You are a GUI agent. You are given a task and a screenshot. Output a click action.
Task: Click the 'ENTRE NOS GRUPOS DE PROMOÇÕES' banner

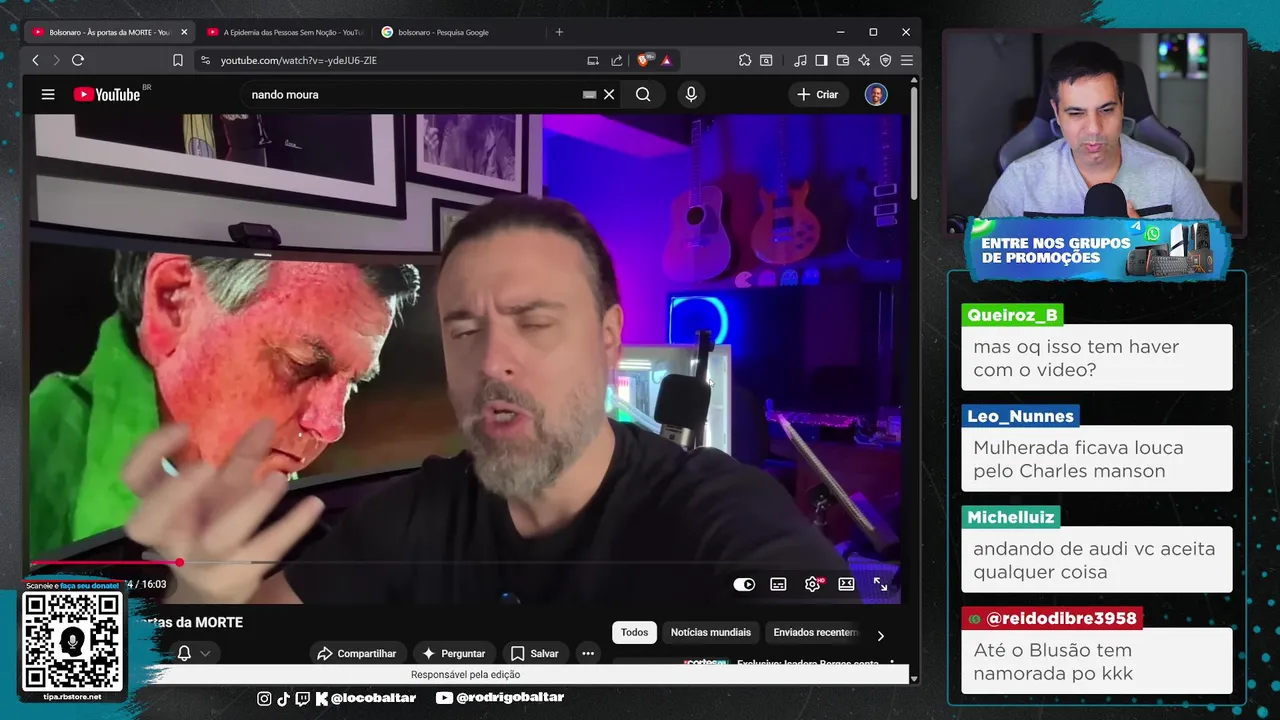(x=1097, y=250)
